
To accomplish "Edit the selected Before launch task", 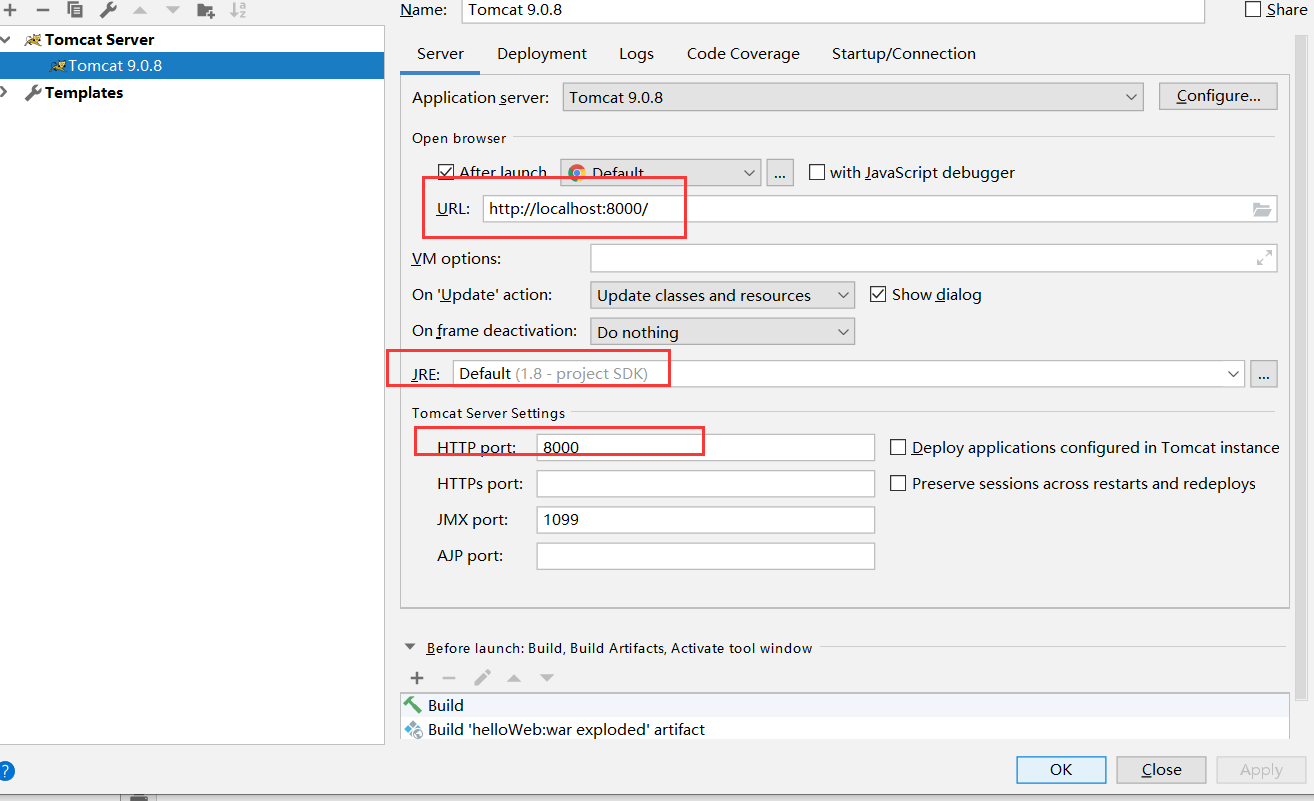I will click(x=482, y=677).
